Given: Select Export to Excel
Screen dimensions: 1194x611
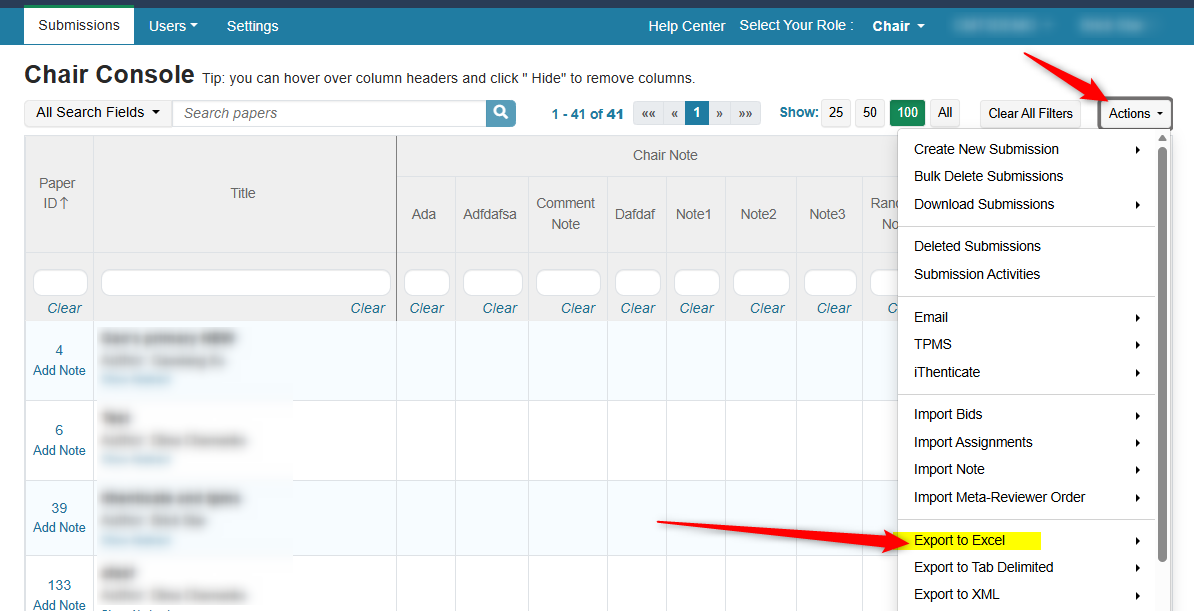Looking at the screenshot, I should (x=1027, y=540).
